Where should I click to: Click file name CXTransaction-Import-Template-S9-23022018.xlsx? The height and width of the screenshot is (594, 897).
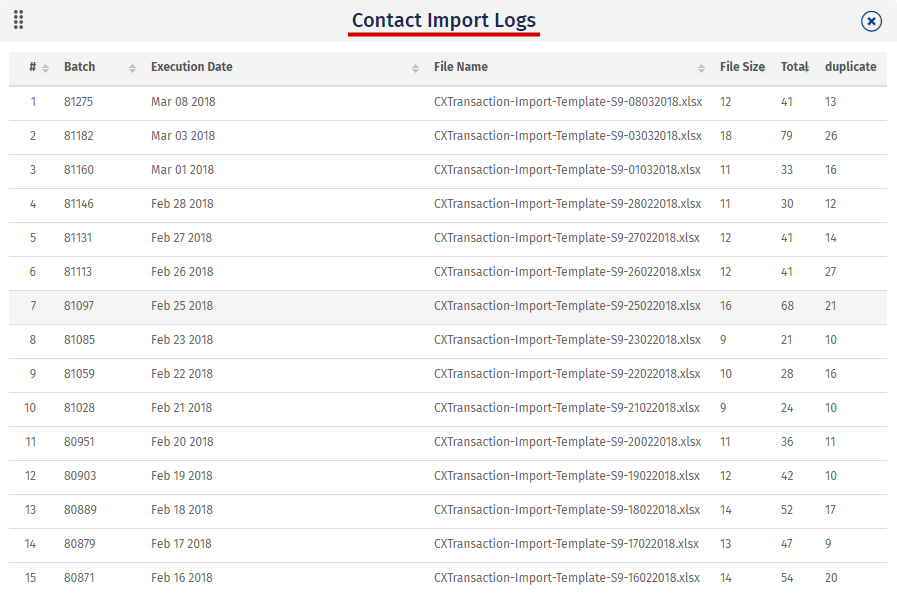(x=567, y=340)
